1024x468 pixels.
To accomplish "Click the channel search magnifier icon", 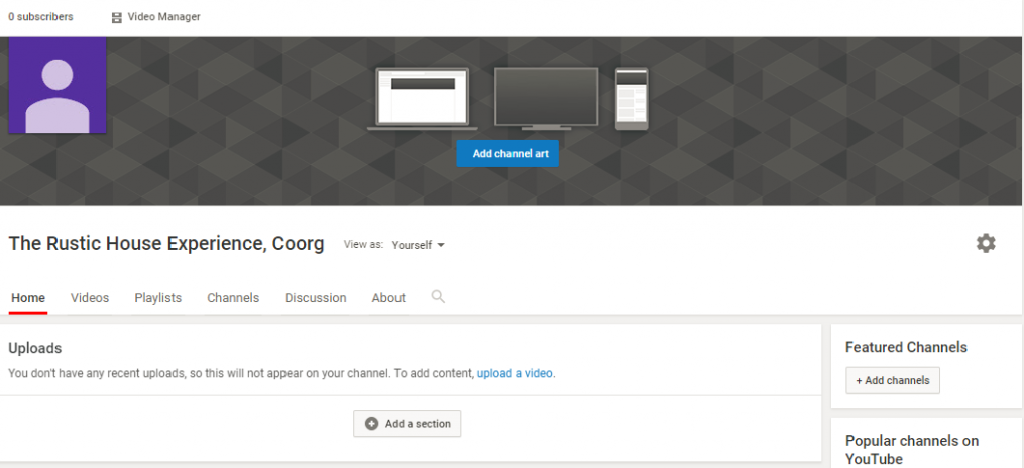I will [x=437, y=297].
